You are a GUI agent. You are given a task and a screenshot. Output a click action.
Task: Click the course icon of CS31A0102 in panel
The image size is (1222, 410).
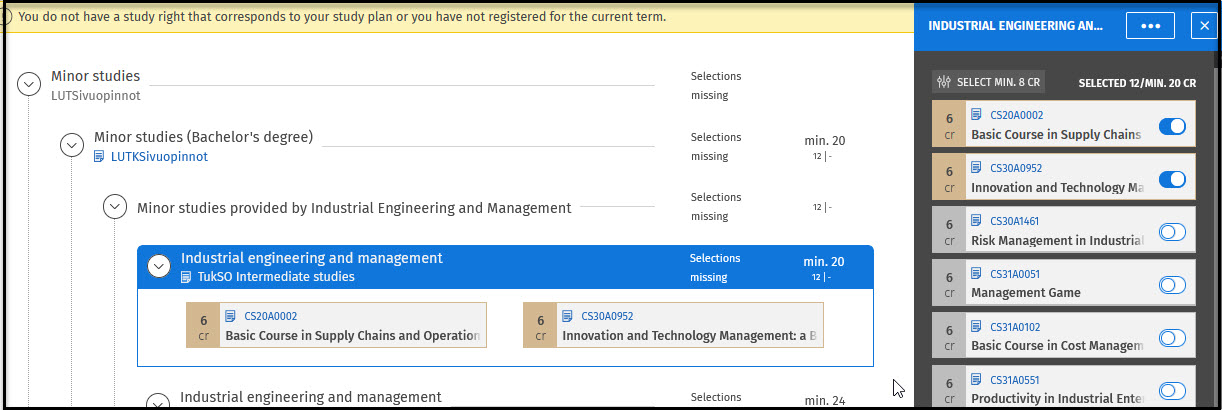tap(977, 326)
